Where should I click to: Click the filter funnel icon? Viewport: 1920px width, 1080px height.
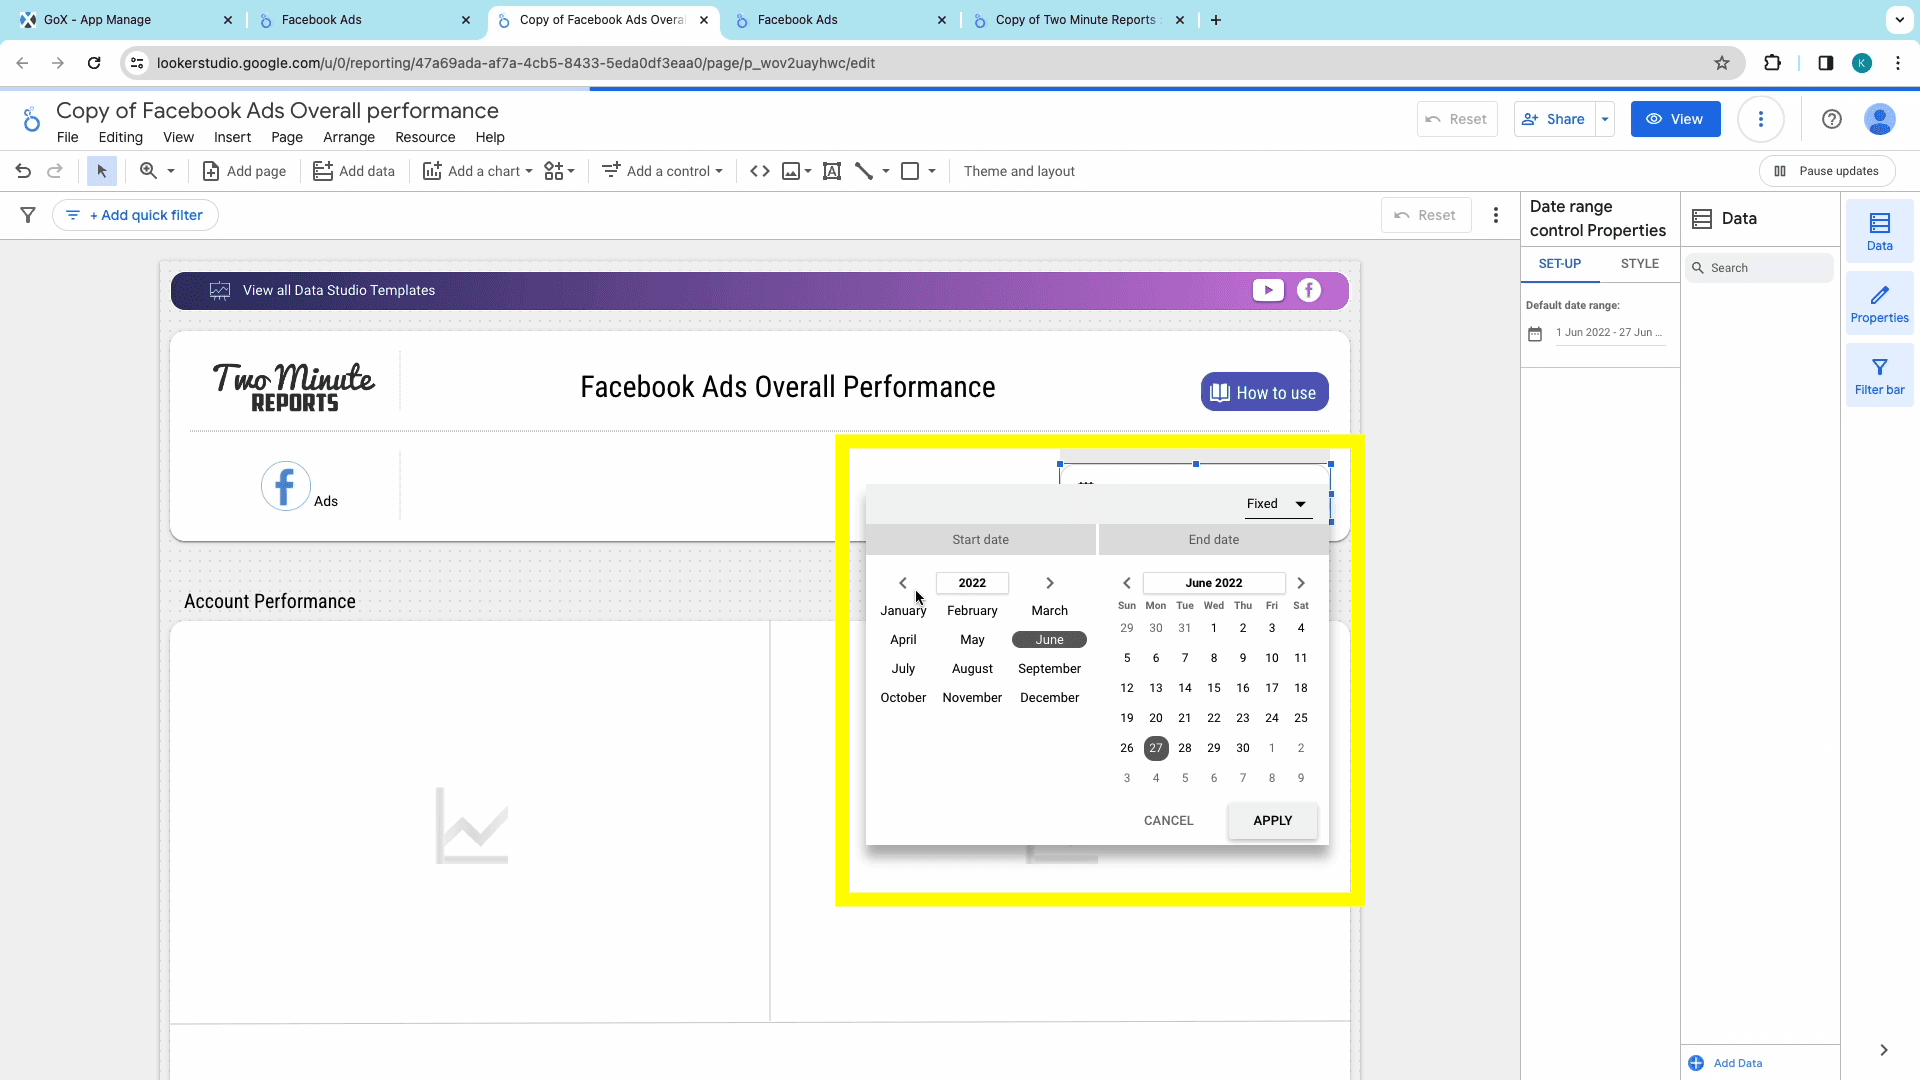[28, 215]
